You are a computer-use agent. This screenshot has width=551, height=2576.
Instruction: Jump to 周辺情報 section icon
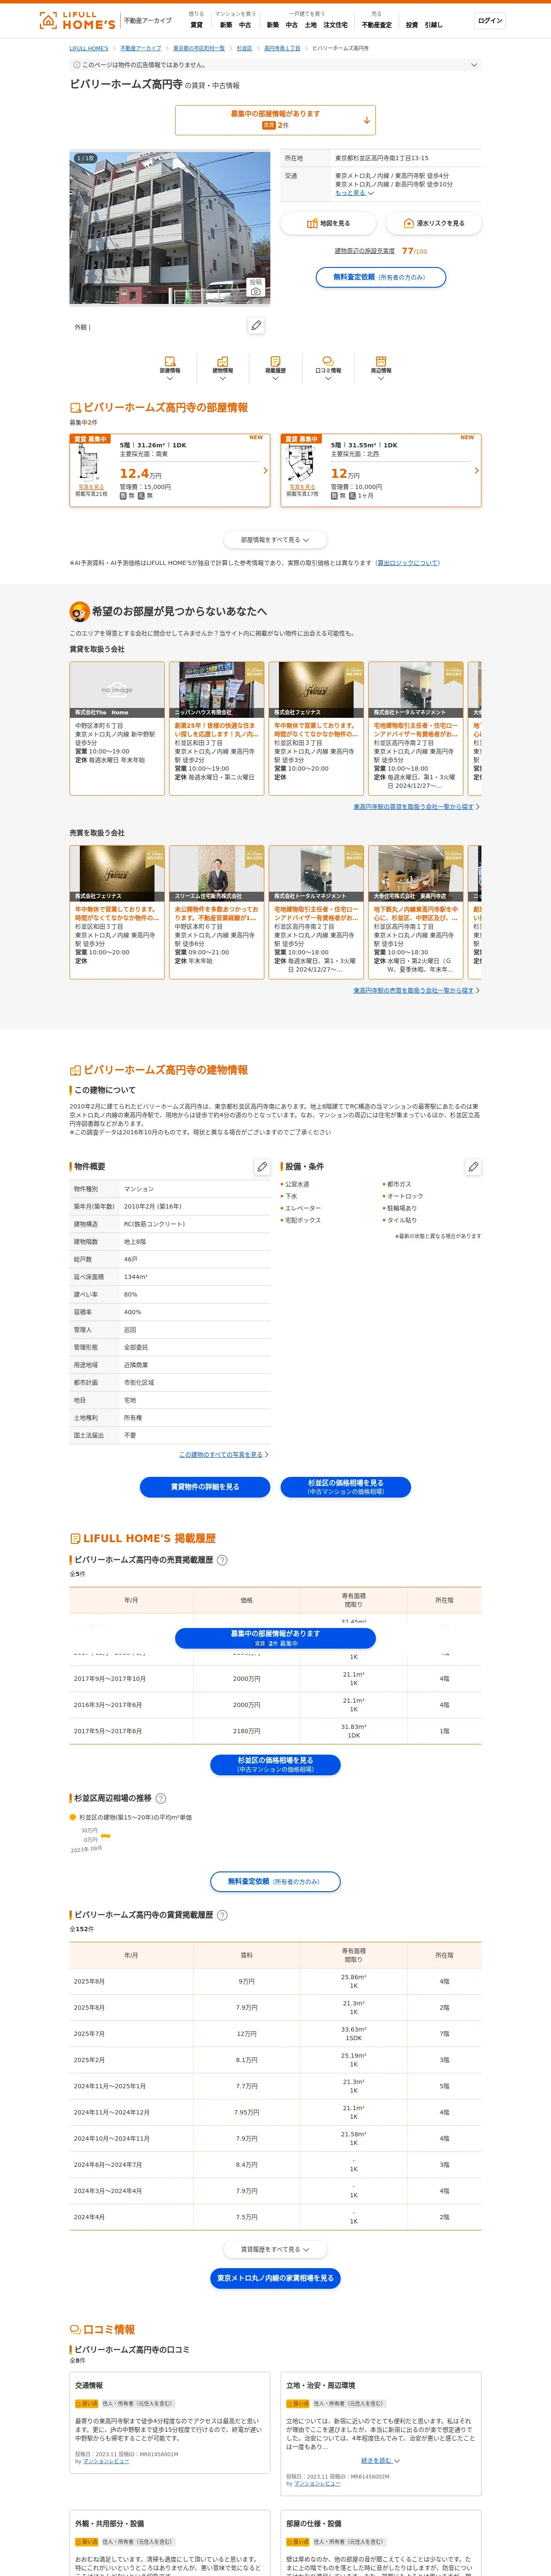381,367
